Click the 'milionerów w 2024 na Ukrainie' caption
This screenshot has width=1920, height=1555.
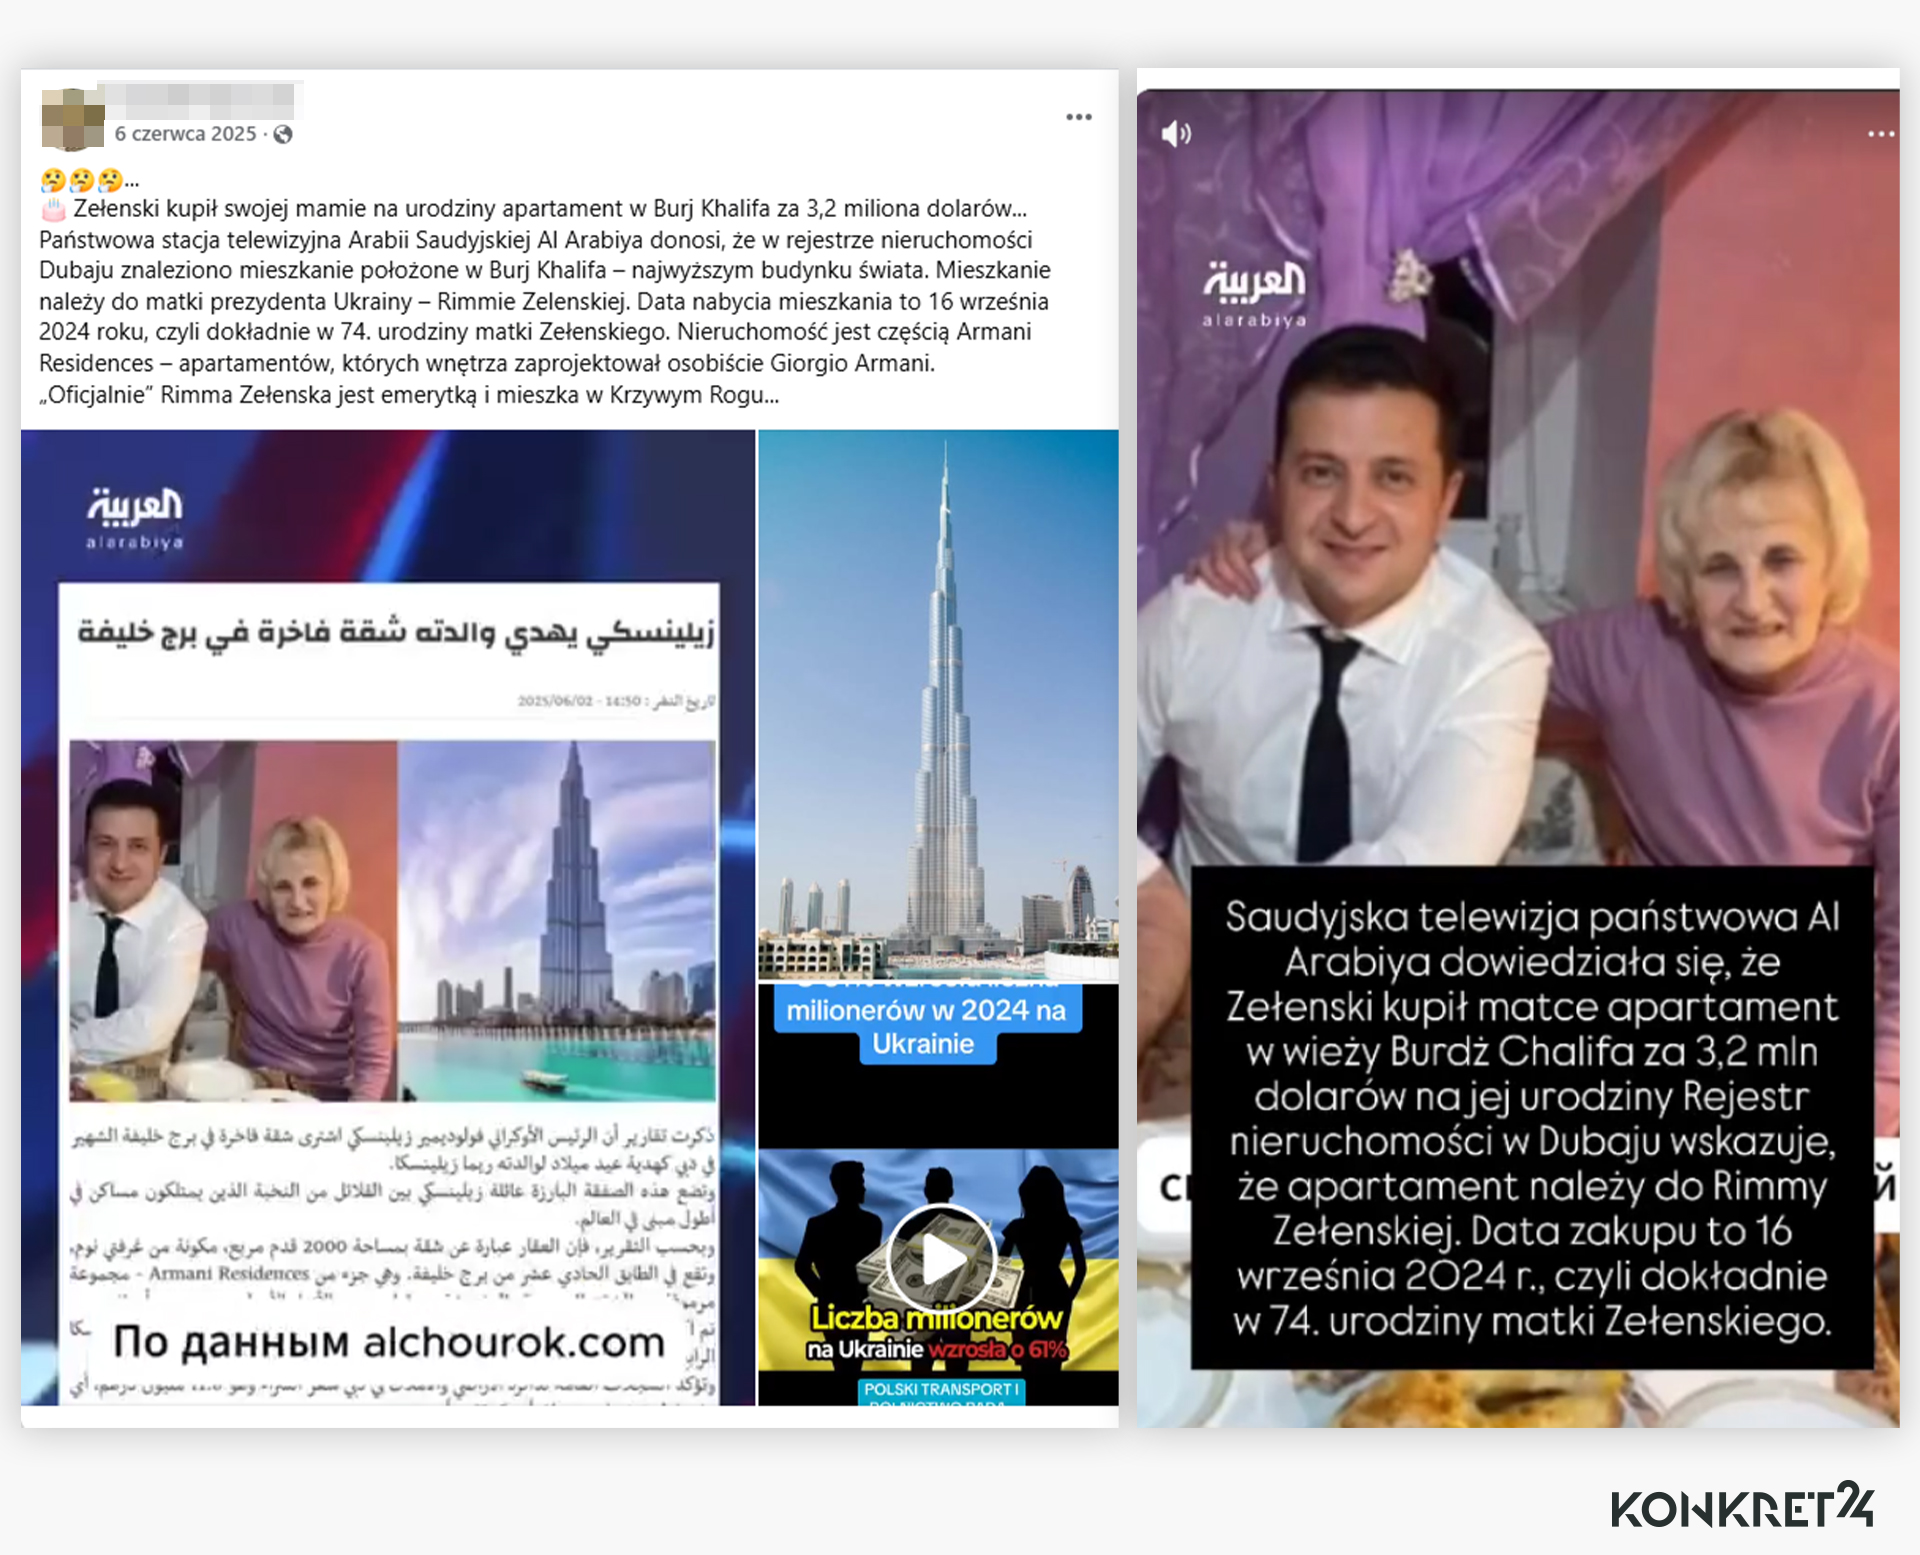(925, 1027)
